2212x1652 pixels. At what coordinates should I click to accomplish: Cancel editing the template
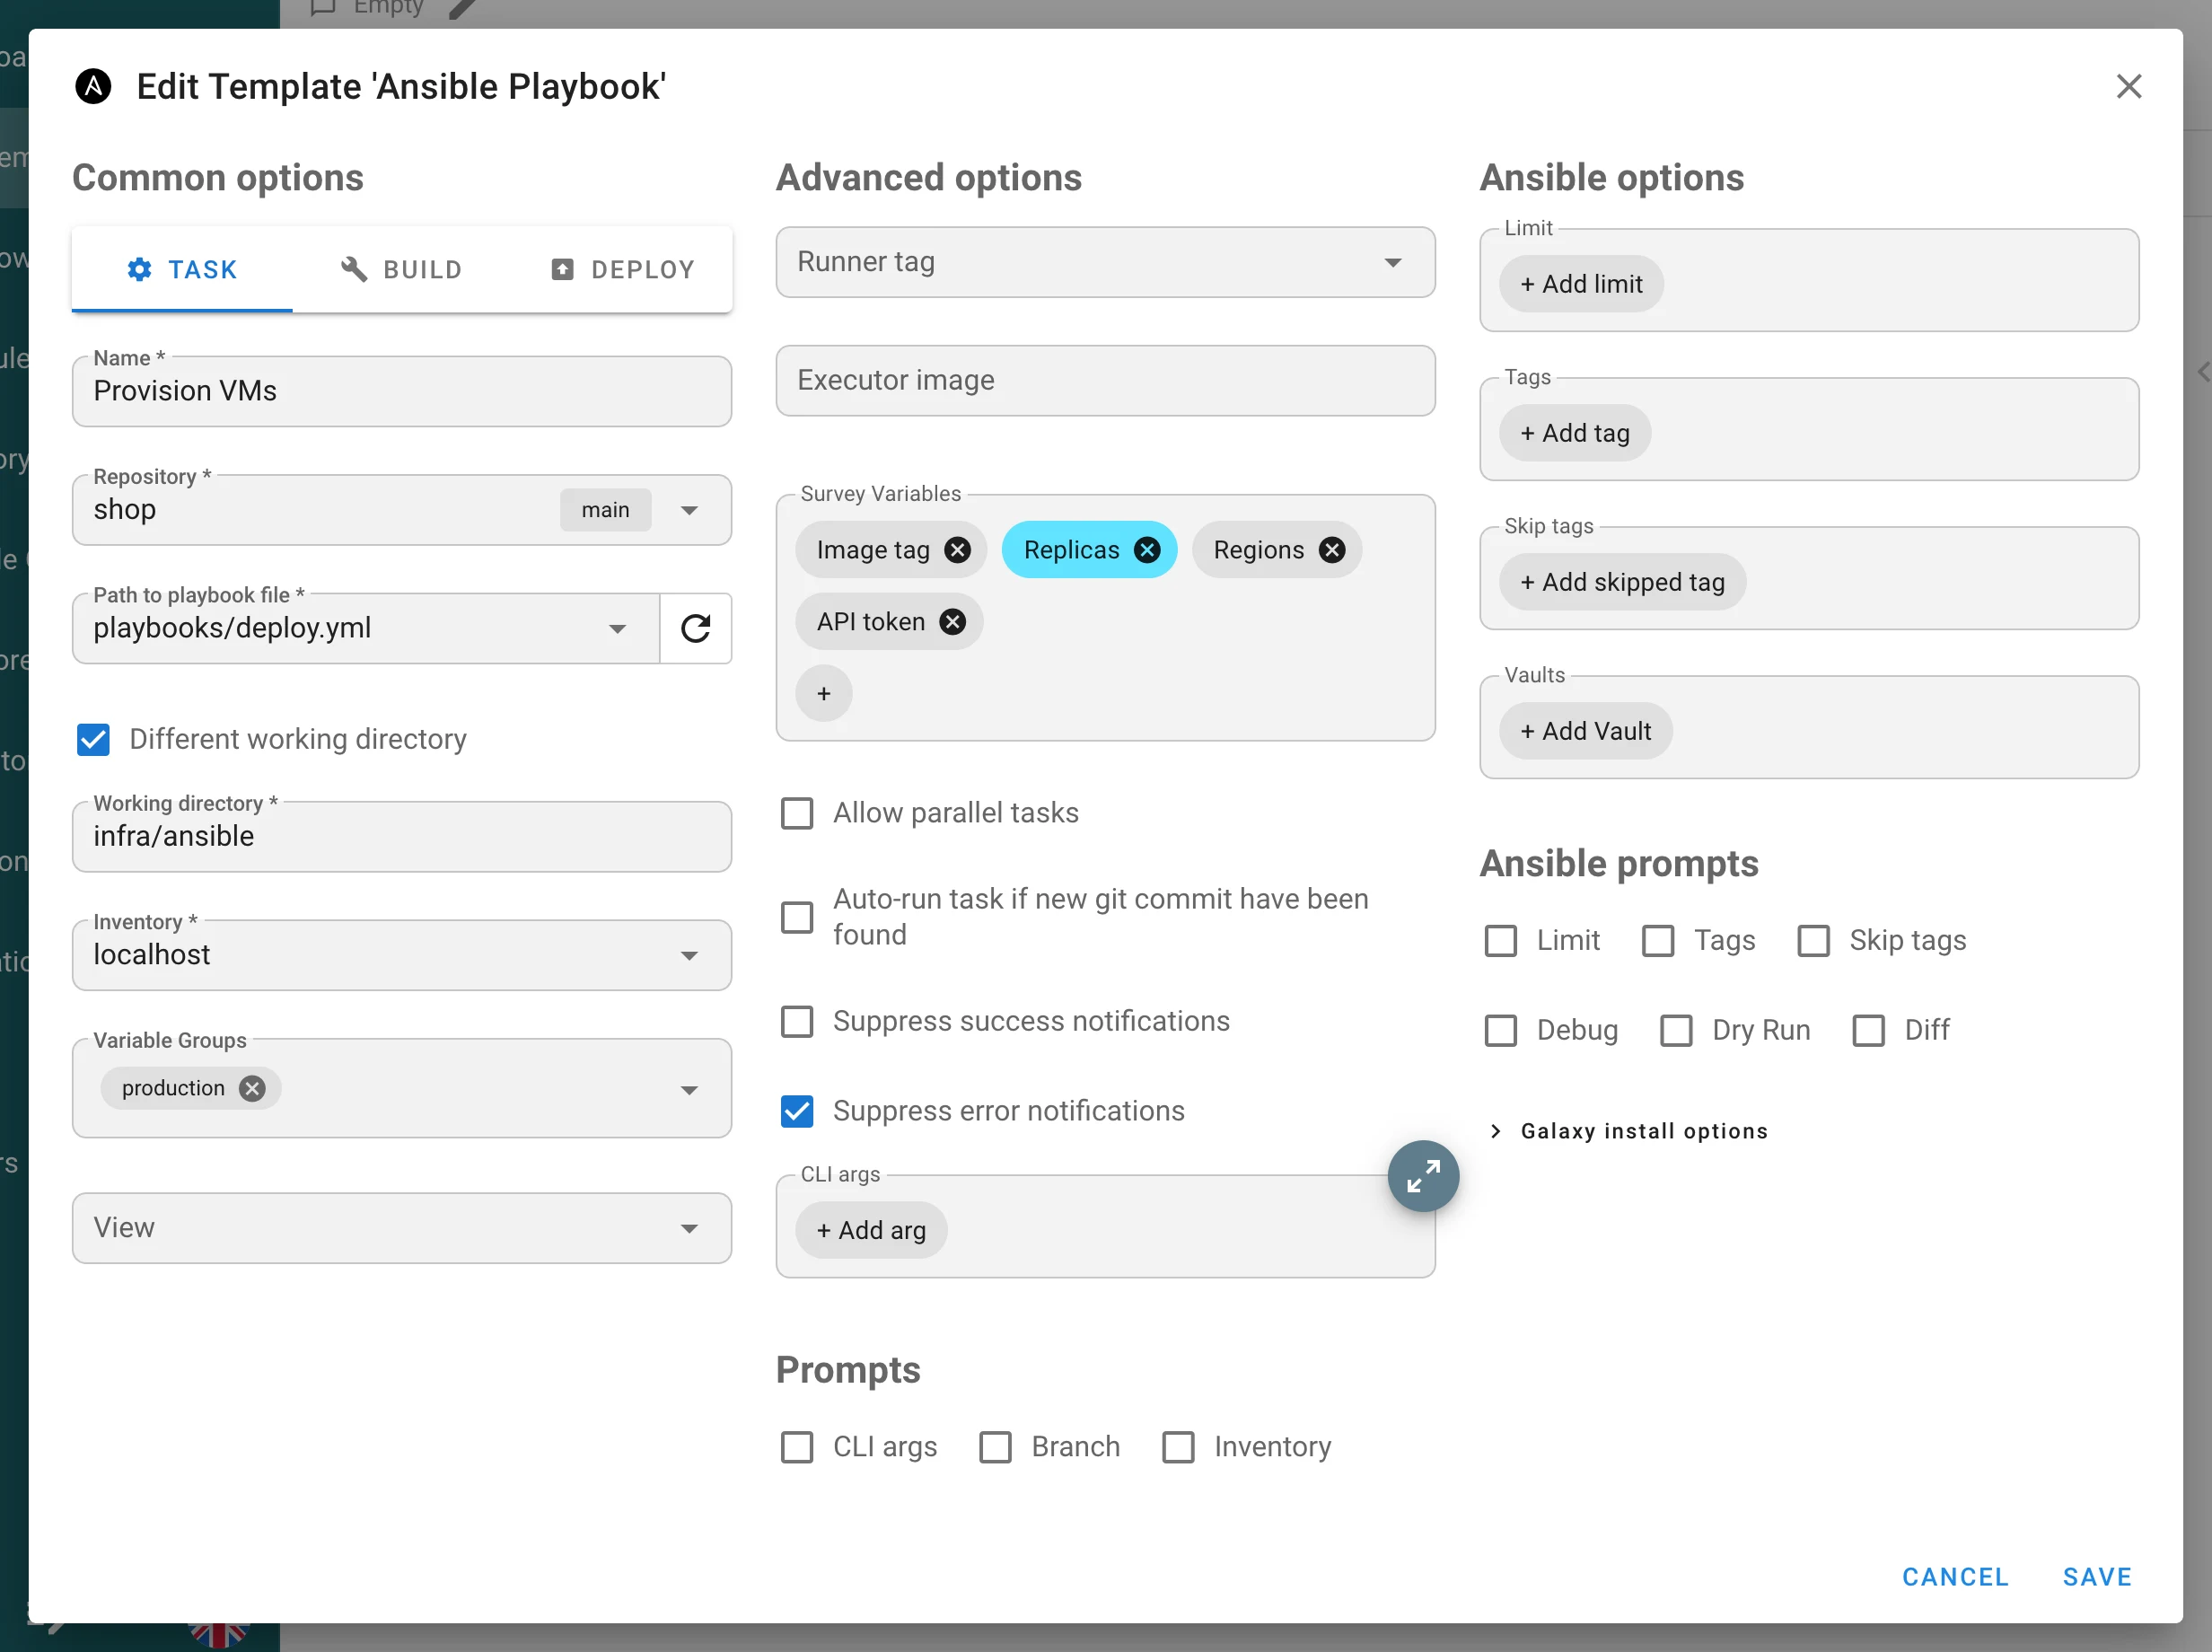(1955, 1577)
